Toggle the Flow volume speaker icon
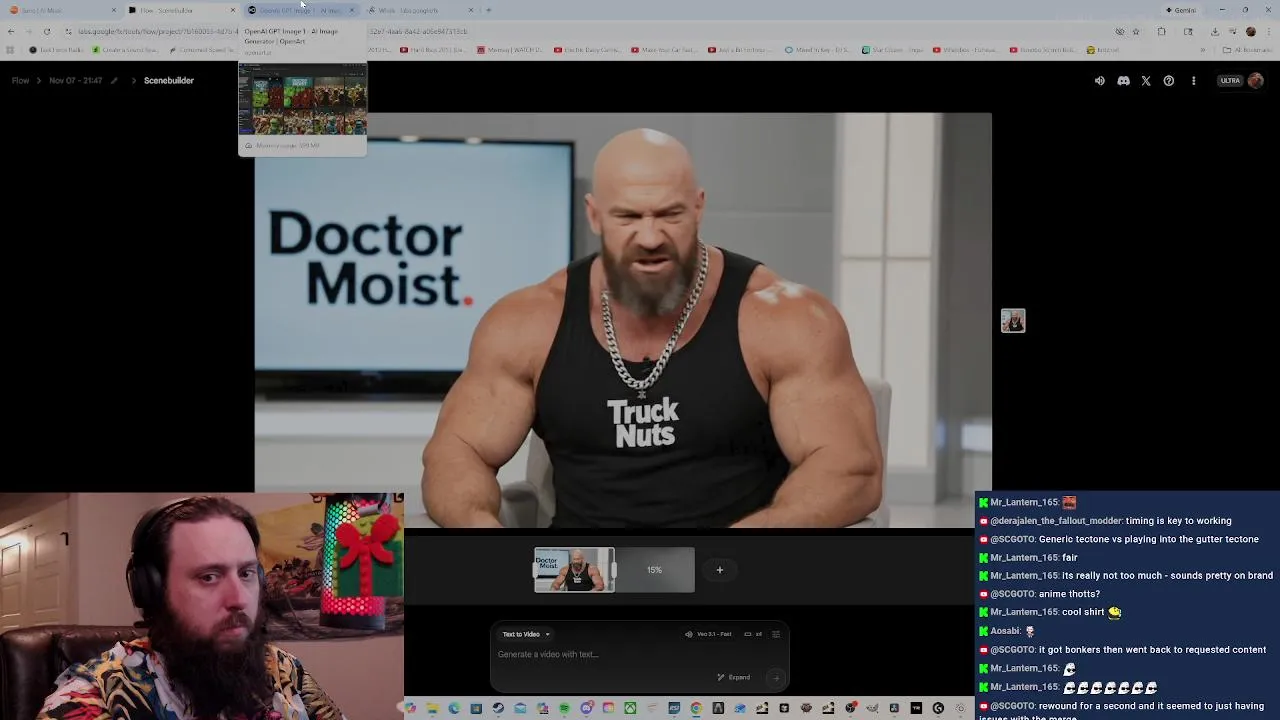This screenshot has width=1280, height=720. click(x=1099, y=81)
